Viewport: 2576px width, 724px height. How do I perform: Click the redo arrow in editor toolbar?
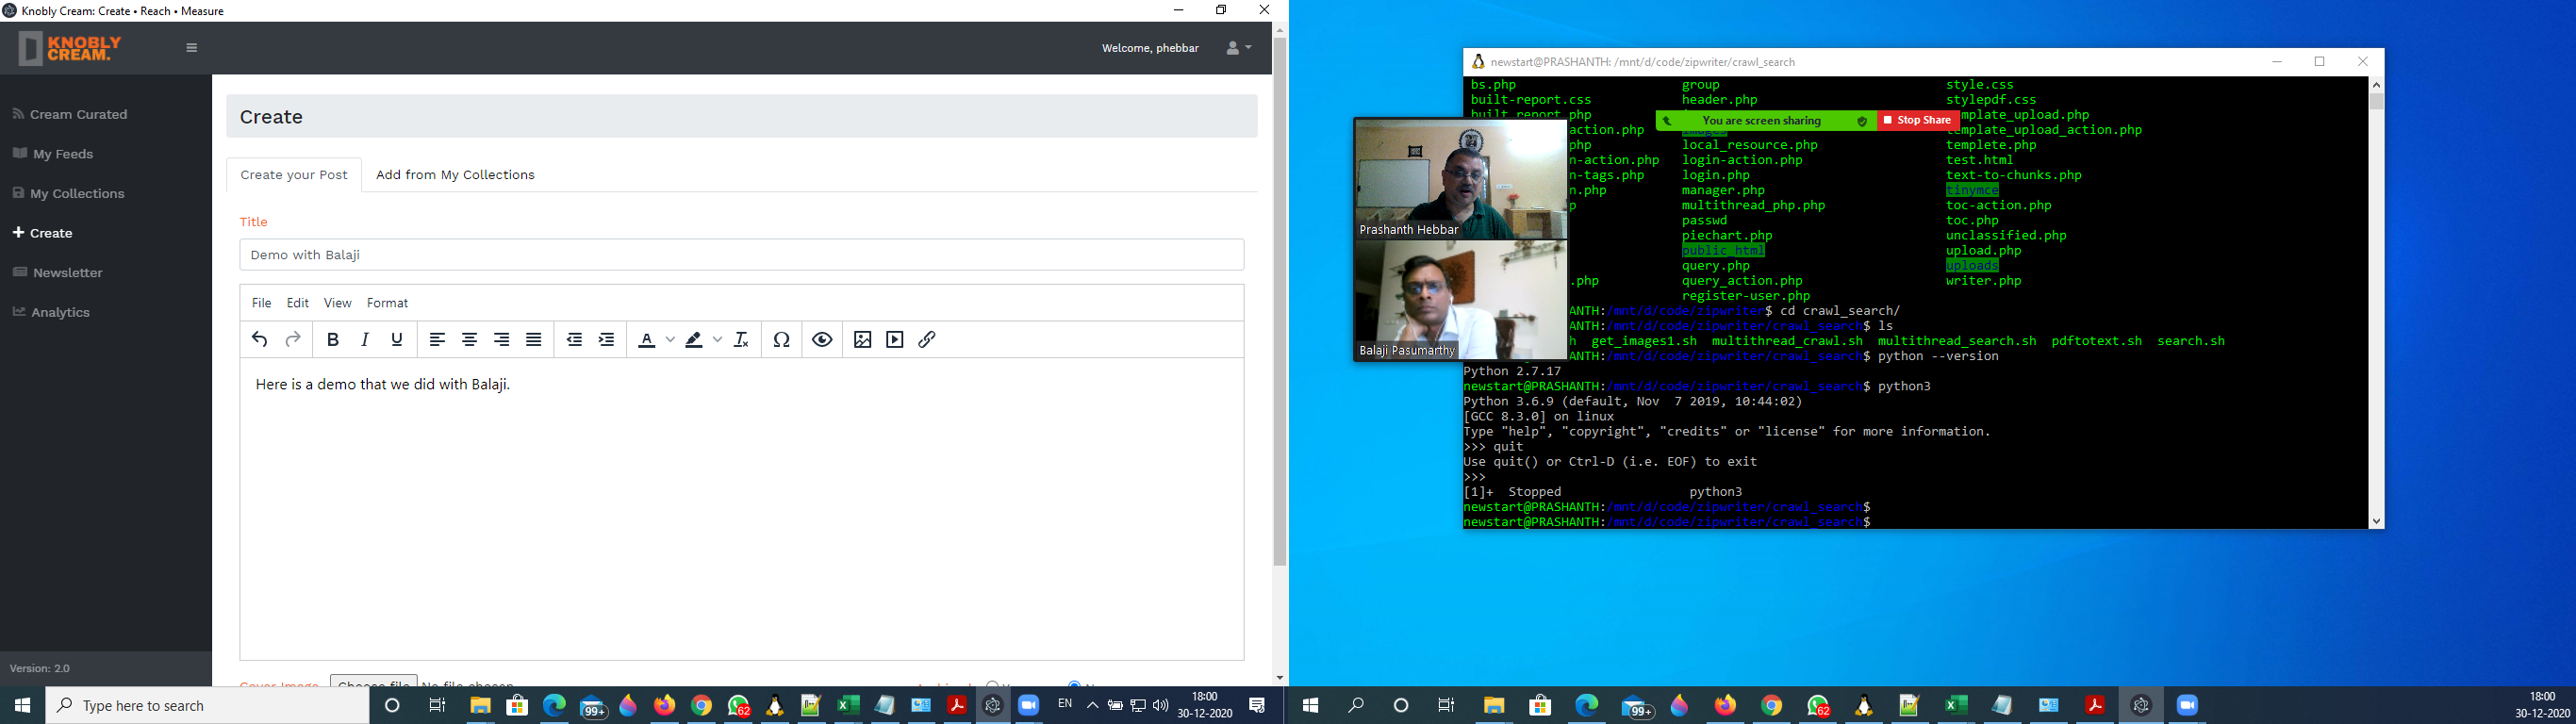[x=293, y=340]
